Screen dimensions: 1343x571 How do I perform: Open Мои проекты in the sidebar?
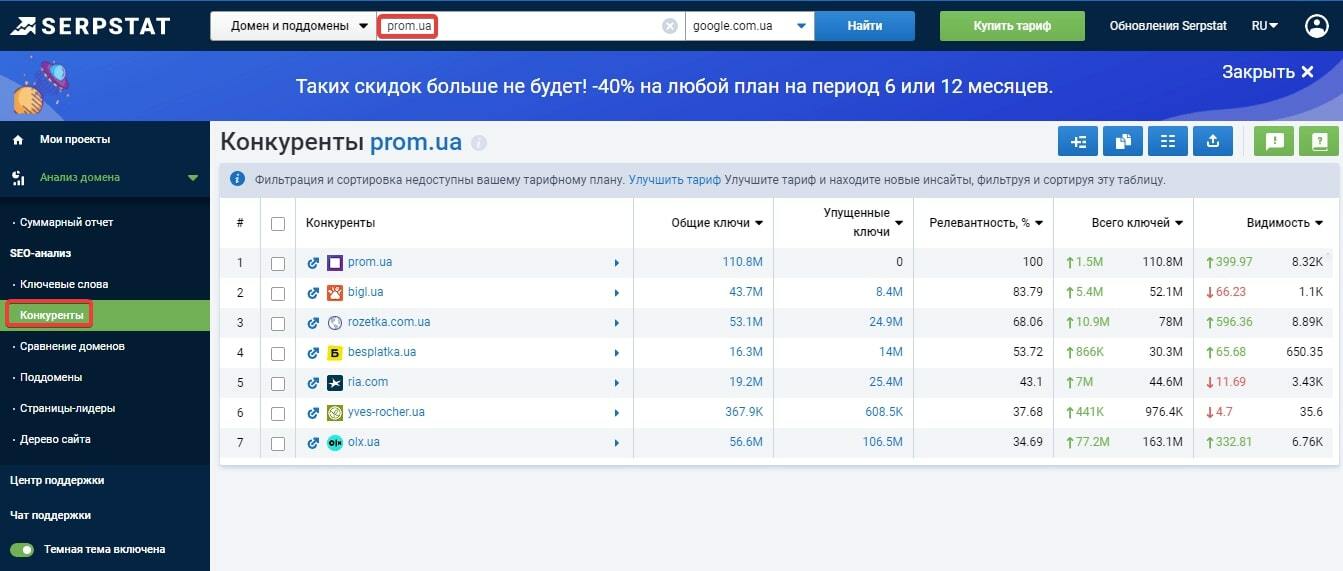click(75, 140)
